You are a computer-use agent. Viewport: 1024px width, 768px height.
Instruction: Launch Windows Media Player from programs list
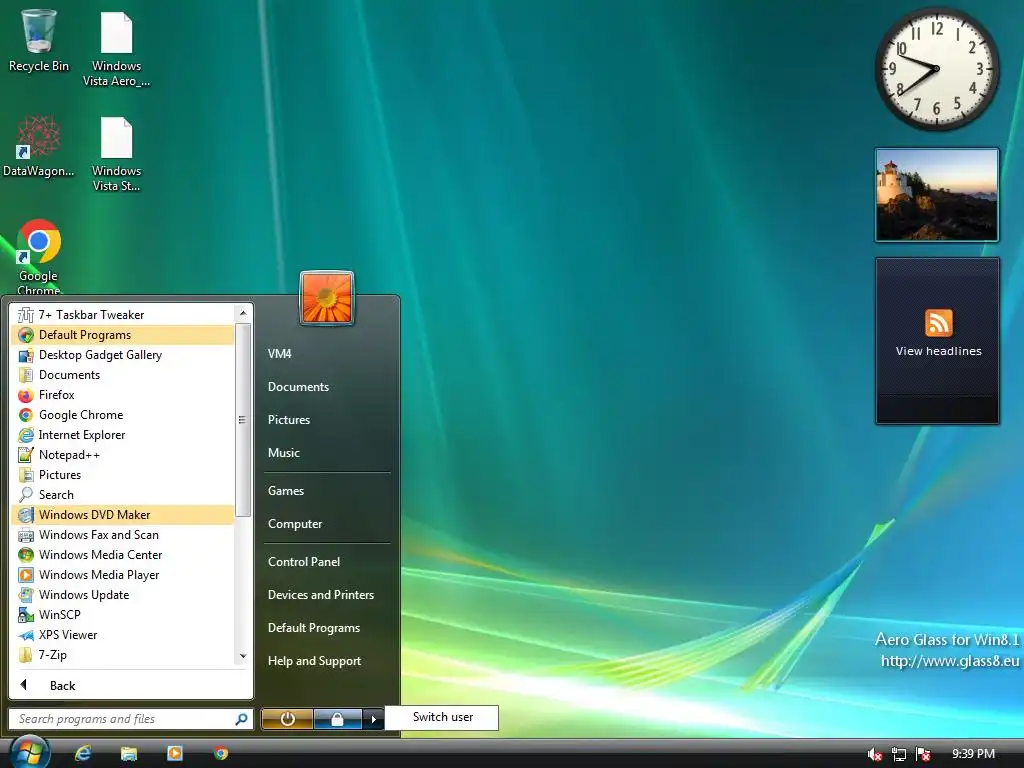(x=123, y=575)
